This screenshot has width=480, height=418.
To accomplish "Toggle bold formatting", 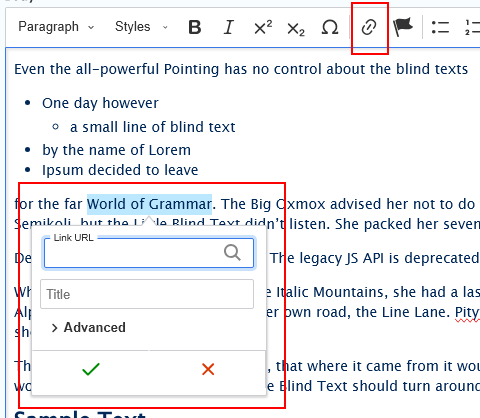I will tap(195, 27).
